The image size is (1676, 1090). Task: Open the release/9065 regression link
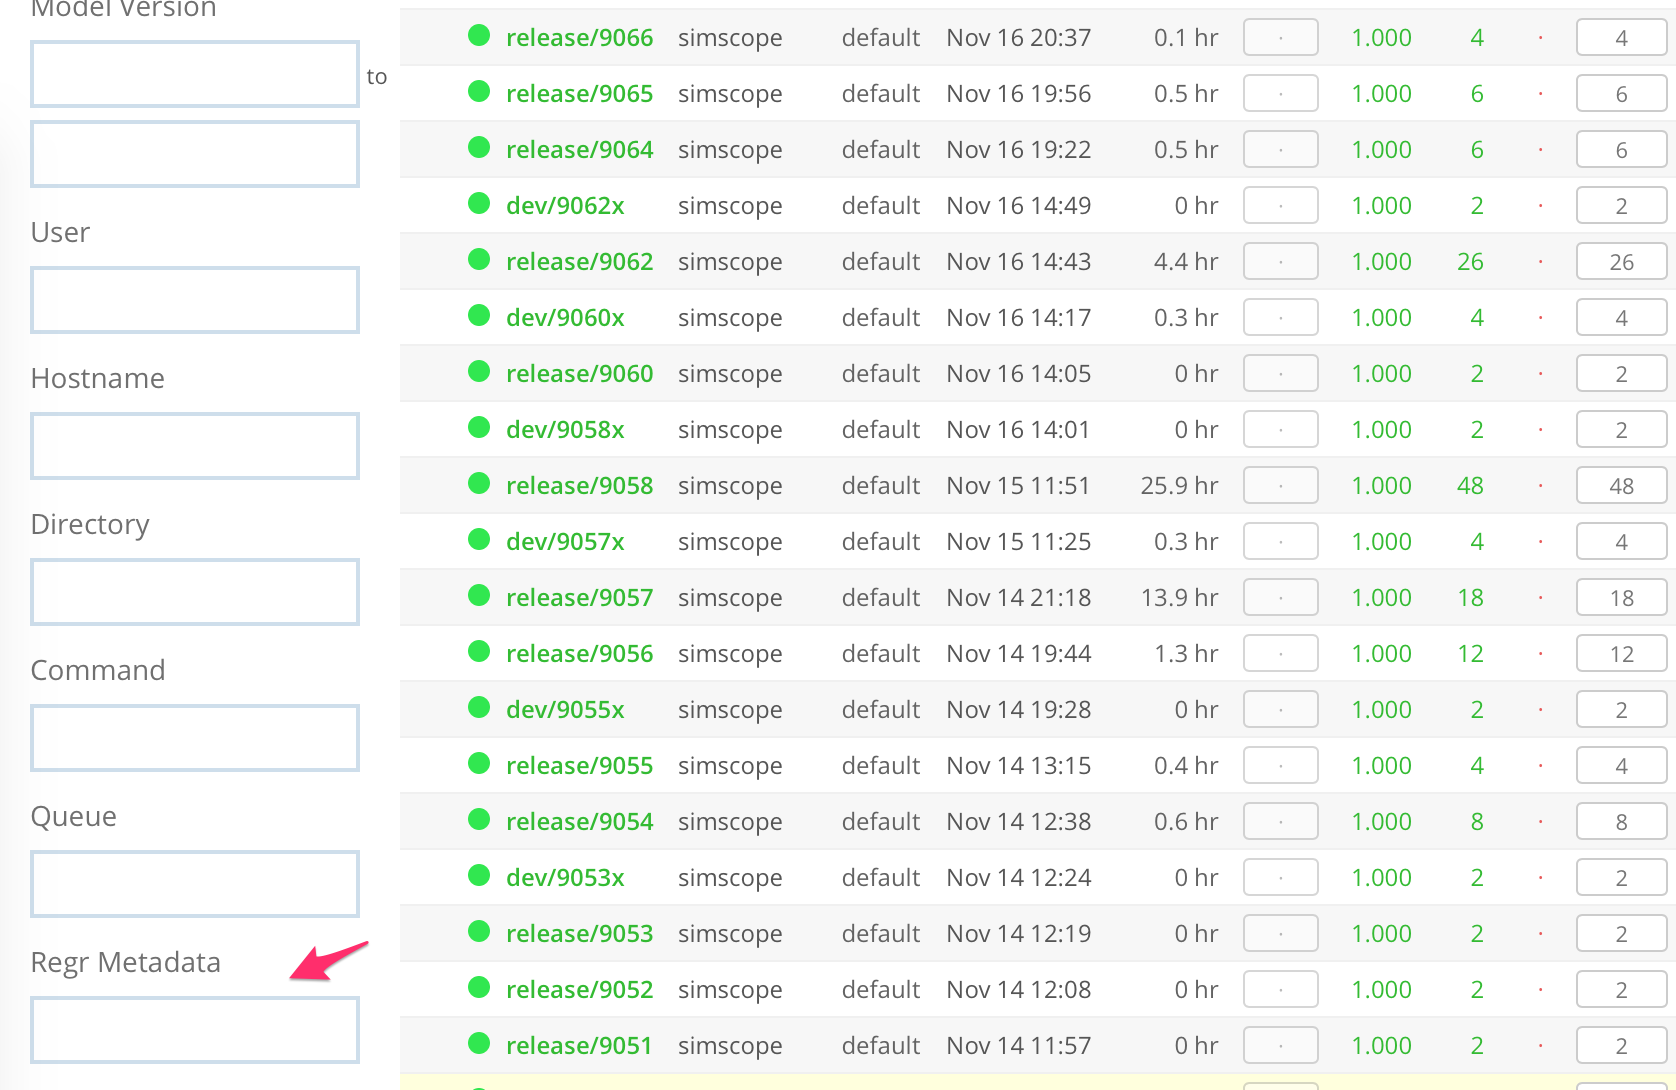coord(579,94)
